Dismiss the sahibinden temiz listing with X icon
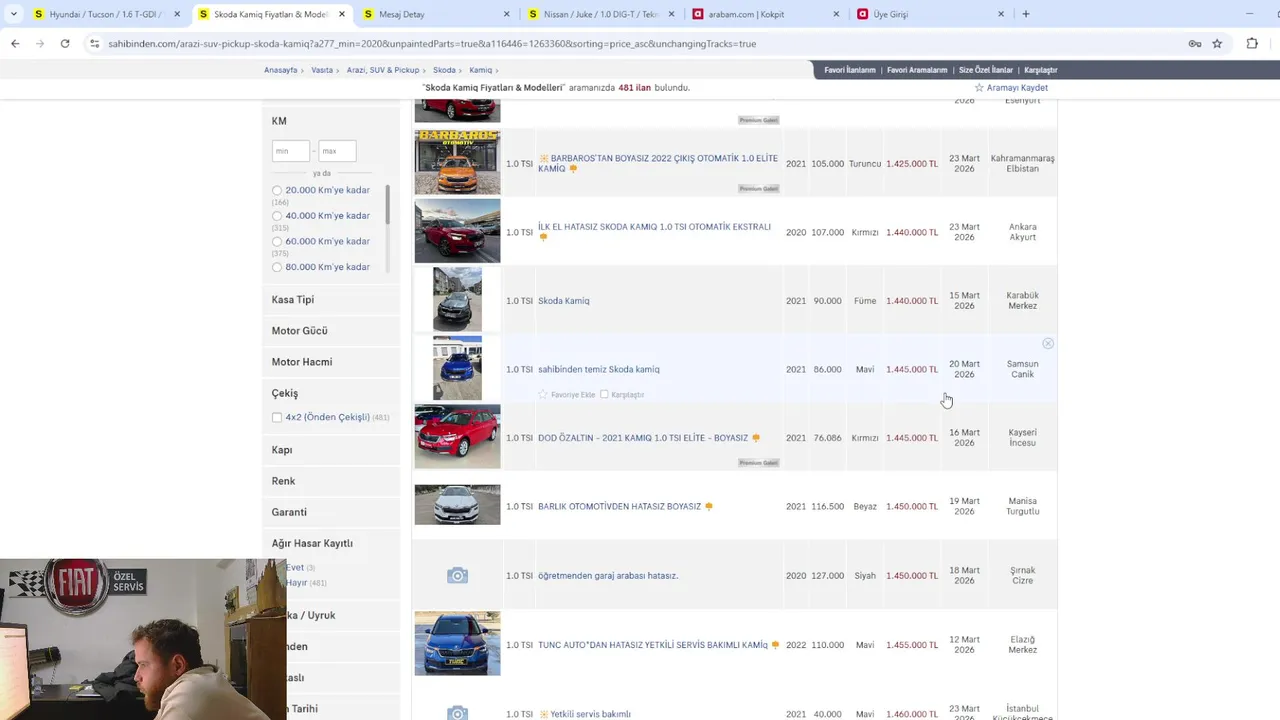This screenshot has height=720, width=1280. coord(1048,343)
